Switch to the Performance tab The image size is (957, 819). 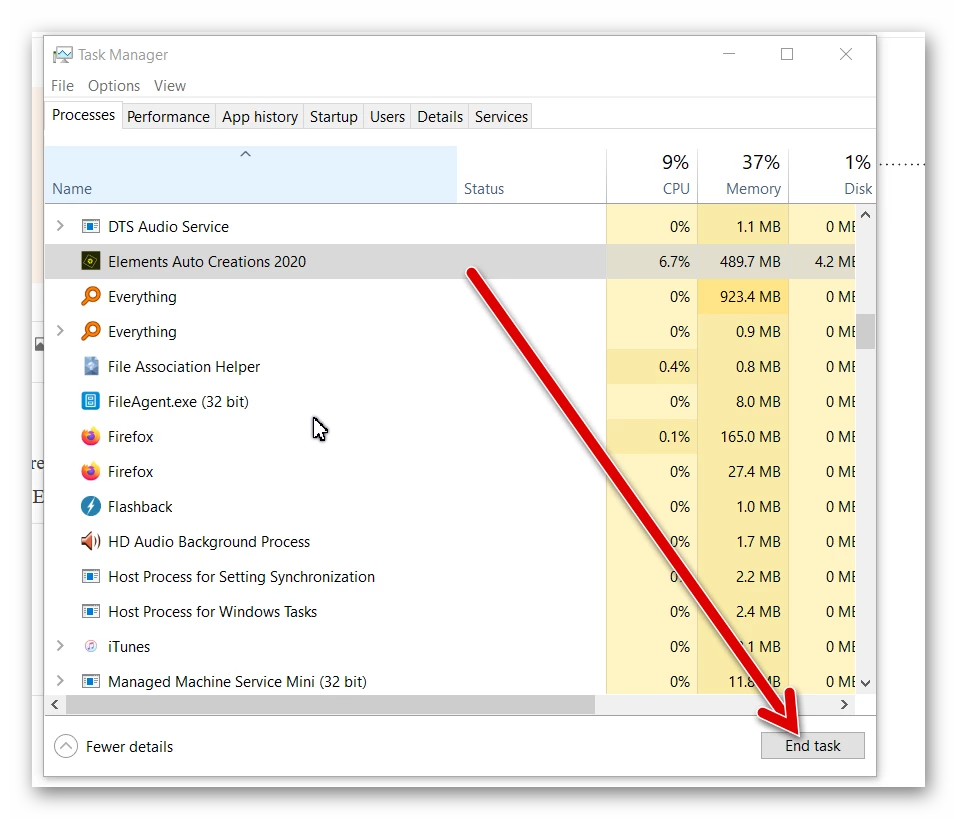168,117
